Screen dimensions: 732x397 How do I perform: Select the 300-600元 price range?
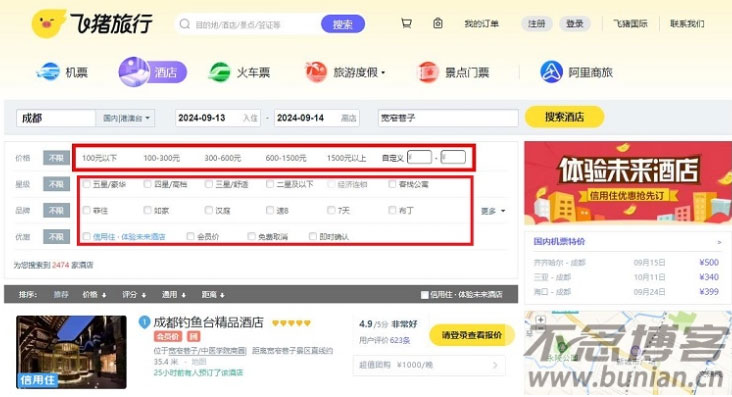(x=223, y=158)
